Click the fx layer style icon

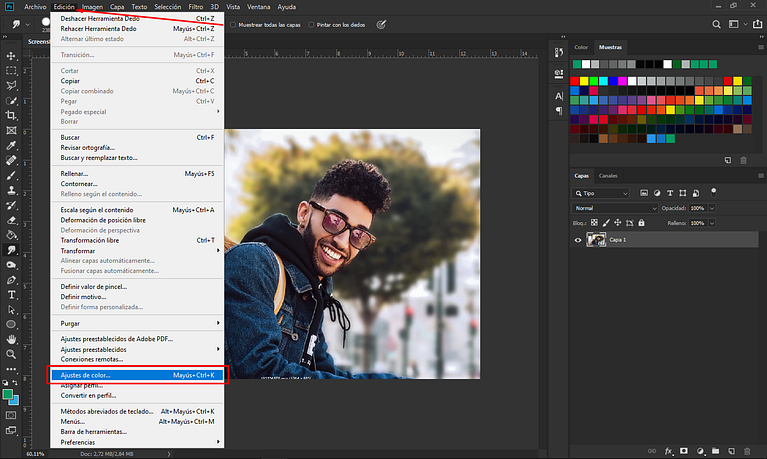click(668, 451)
